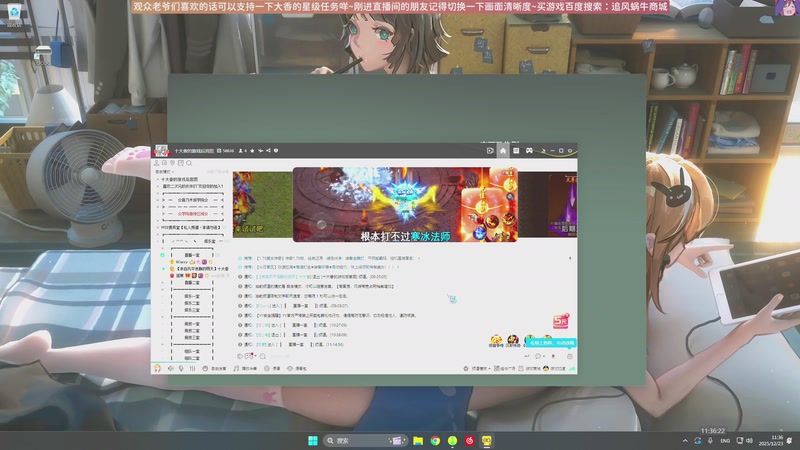
Task: Click the 自由发言 speak button
Action: pos(214,368)
